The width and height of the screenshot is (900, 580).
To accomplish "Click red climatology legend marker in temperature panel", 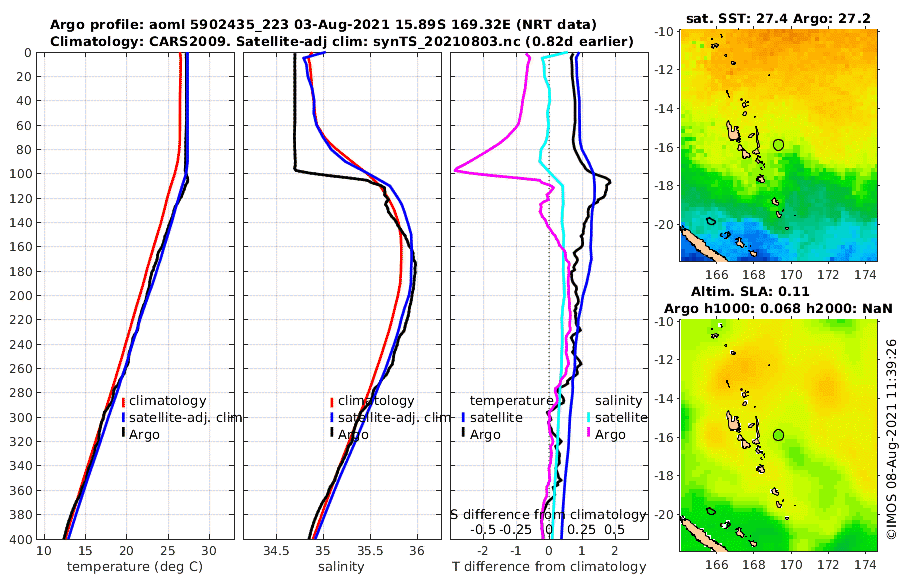I will (123, 401).
